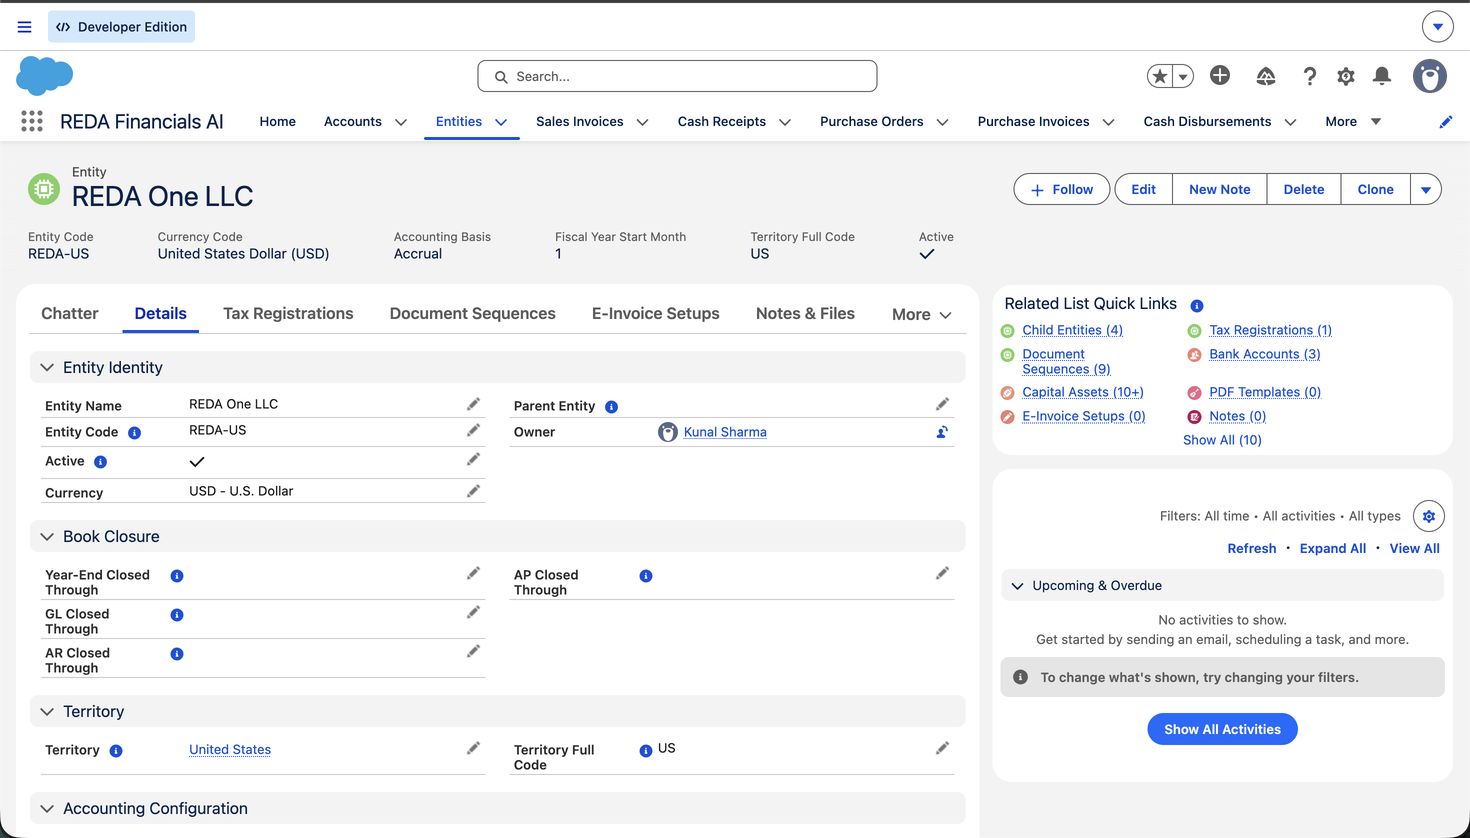Open Child Entities (4) quick link
1470x838 pixels.
click(1072, 330)
